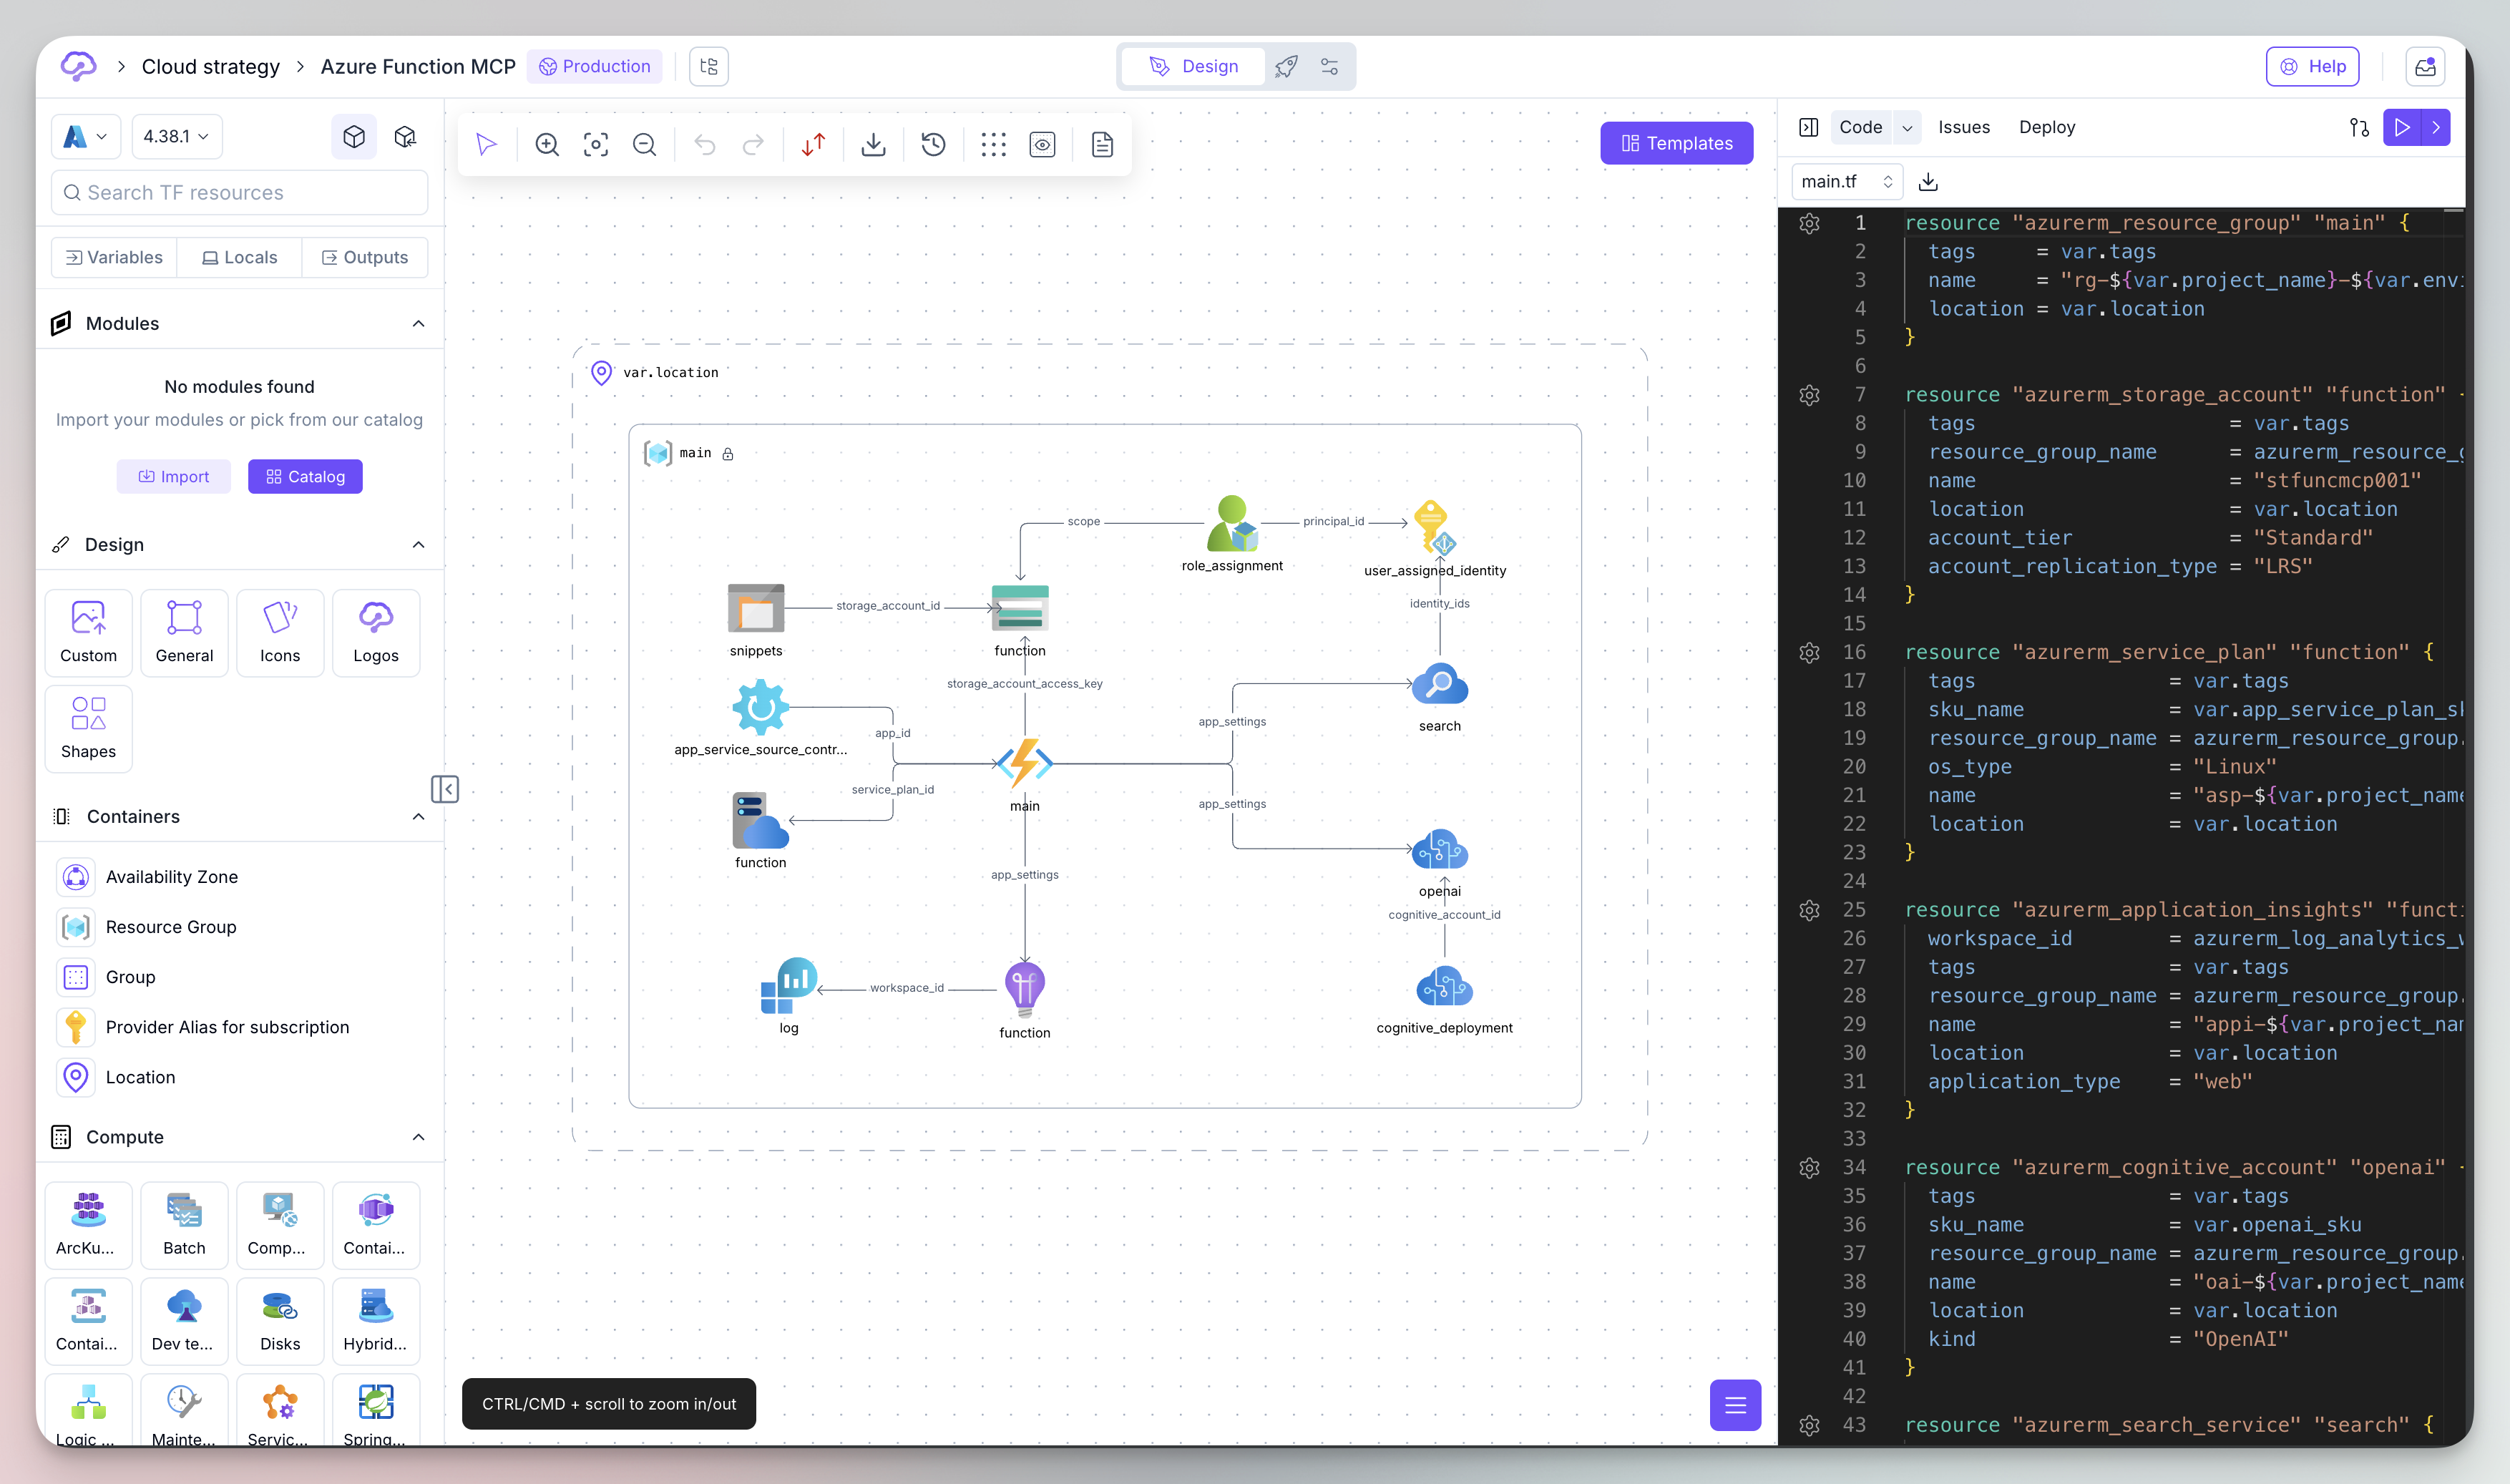Switch to the Issues tab
This screenshot has height=1484, width=2510.
[x=1962, y=127]
